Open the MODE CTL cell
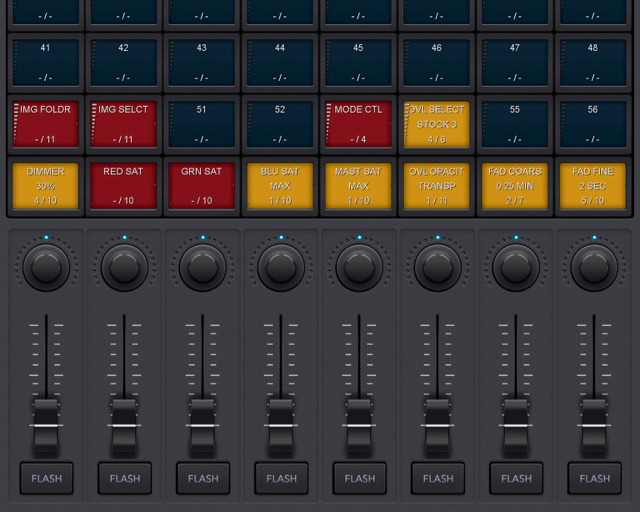Image resolution: width=640 pixels, height=512 pixels. click(358, 124)
